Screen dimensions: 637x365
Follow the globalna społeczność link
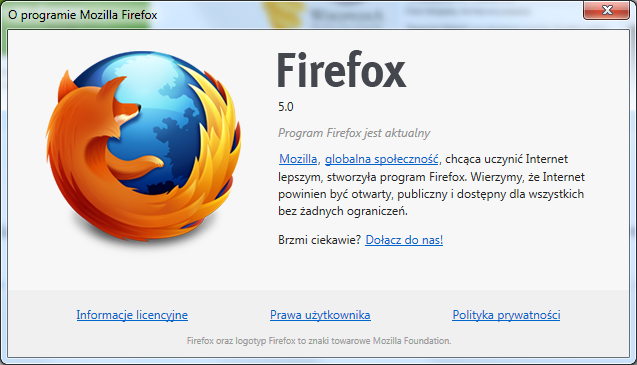[x=381, y=159]
